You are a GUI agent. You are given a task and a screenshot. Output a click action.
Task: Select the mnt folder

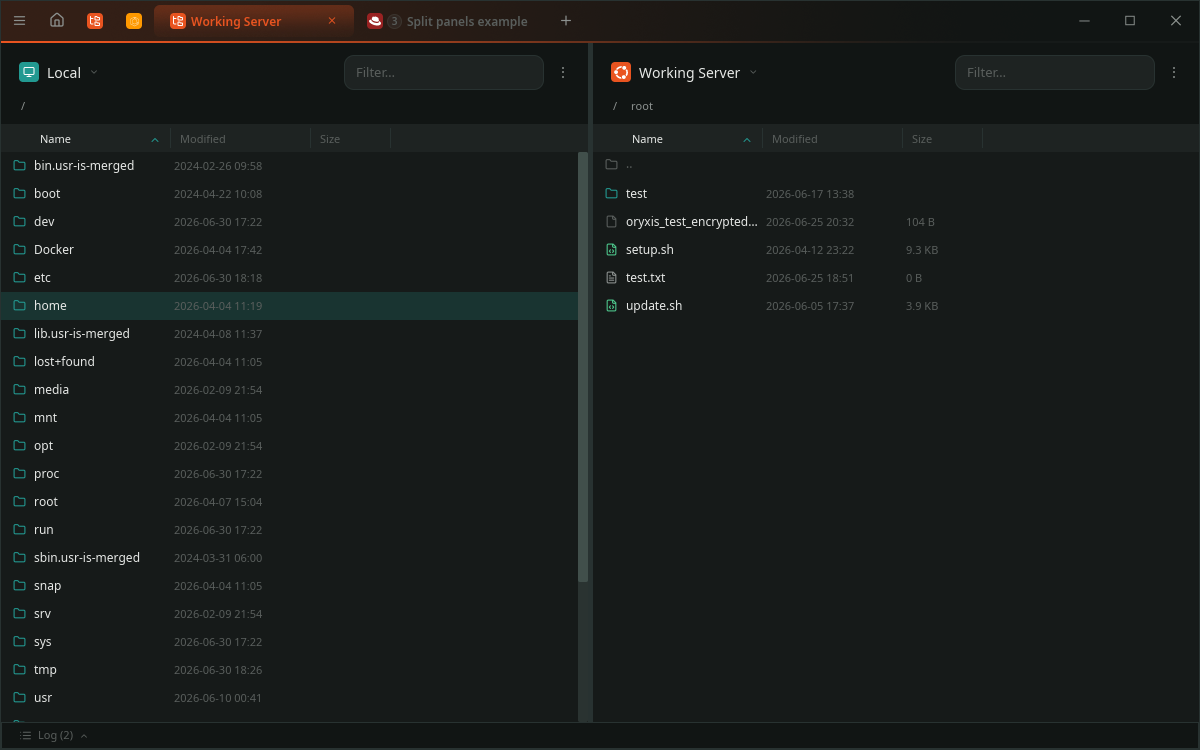click(289, 418)
